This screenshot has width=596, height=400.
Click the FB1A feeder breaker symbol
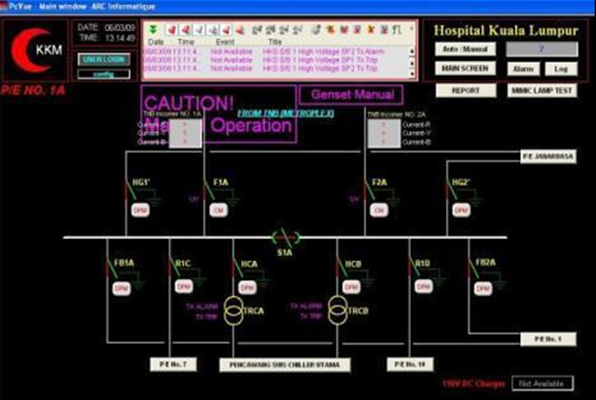click(111, 268)
